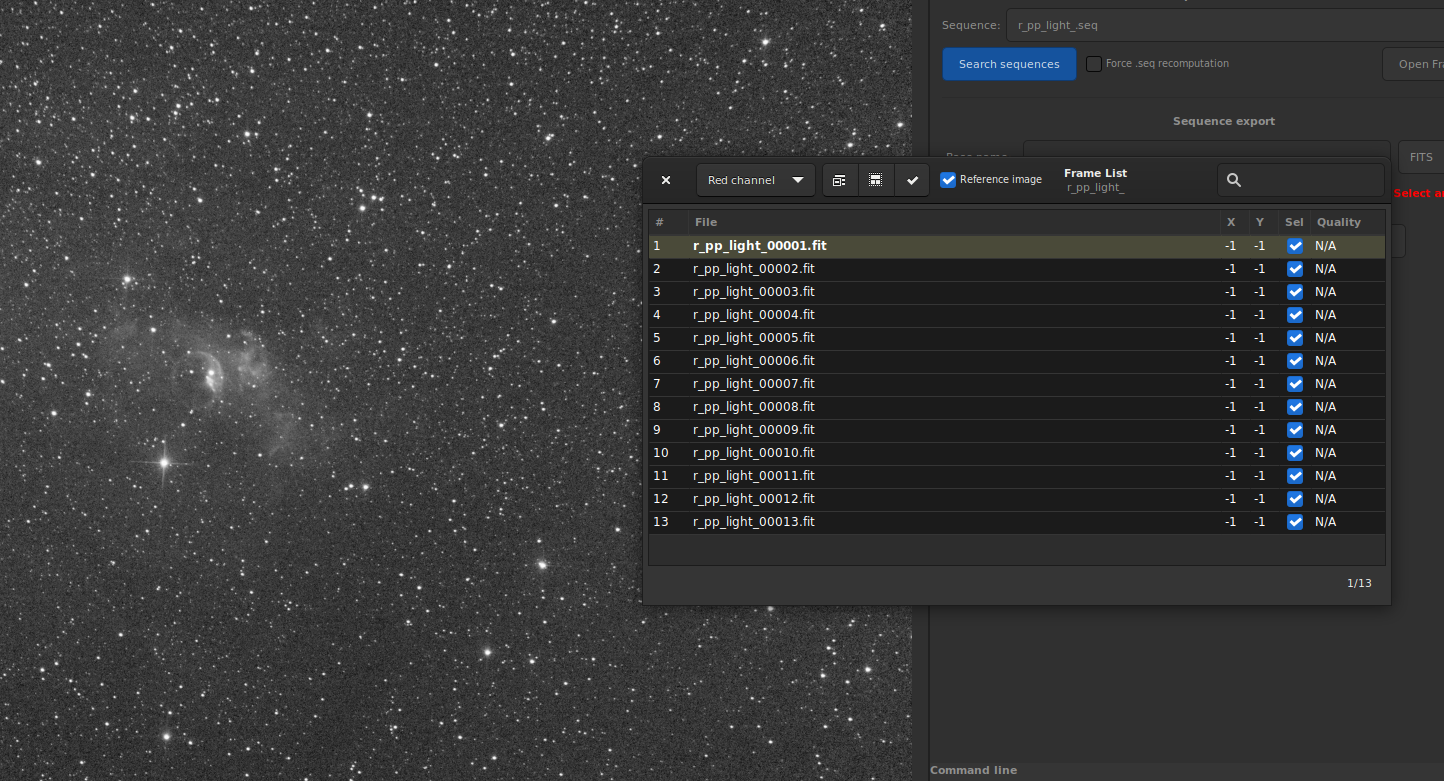The height and width of the screenshot is (781, 1444).
Task: Enable Force .seq recomputation checkbox
Action: (x=1095, y=63)
